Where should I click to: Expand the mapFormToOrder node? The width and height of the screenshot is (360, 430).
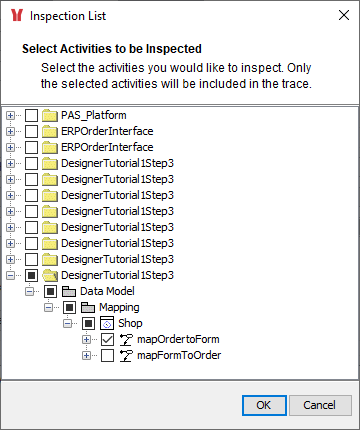[86, 355]
